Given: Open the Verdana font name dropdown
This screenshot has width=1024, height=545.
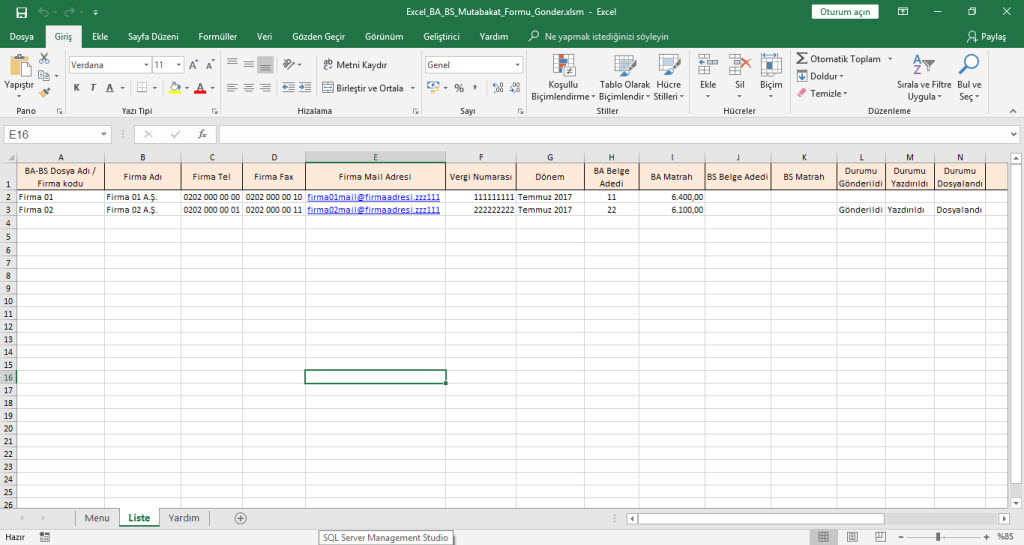Looking at the screenshot, I should tap(145, 65).
